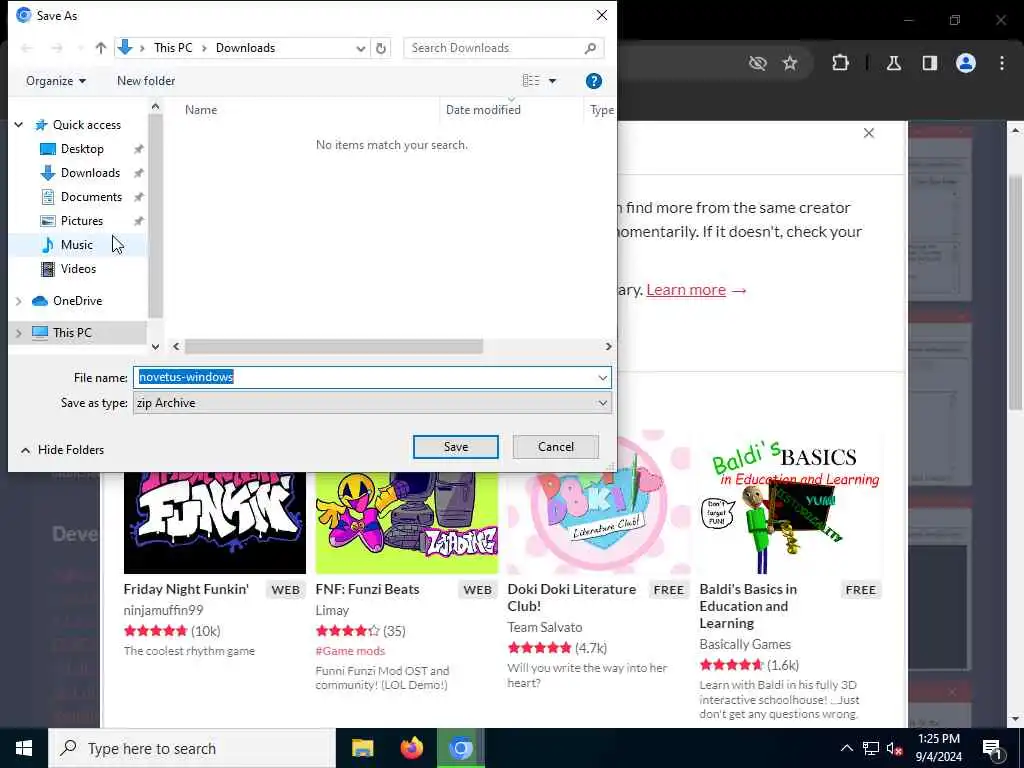This screenshot has width=1024, height=768.
Task: Open File Explorer from the taskbar
Action: pos(362,748)
